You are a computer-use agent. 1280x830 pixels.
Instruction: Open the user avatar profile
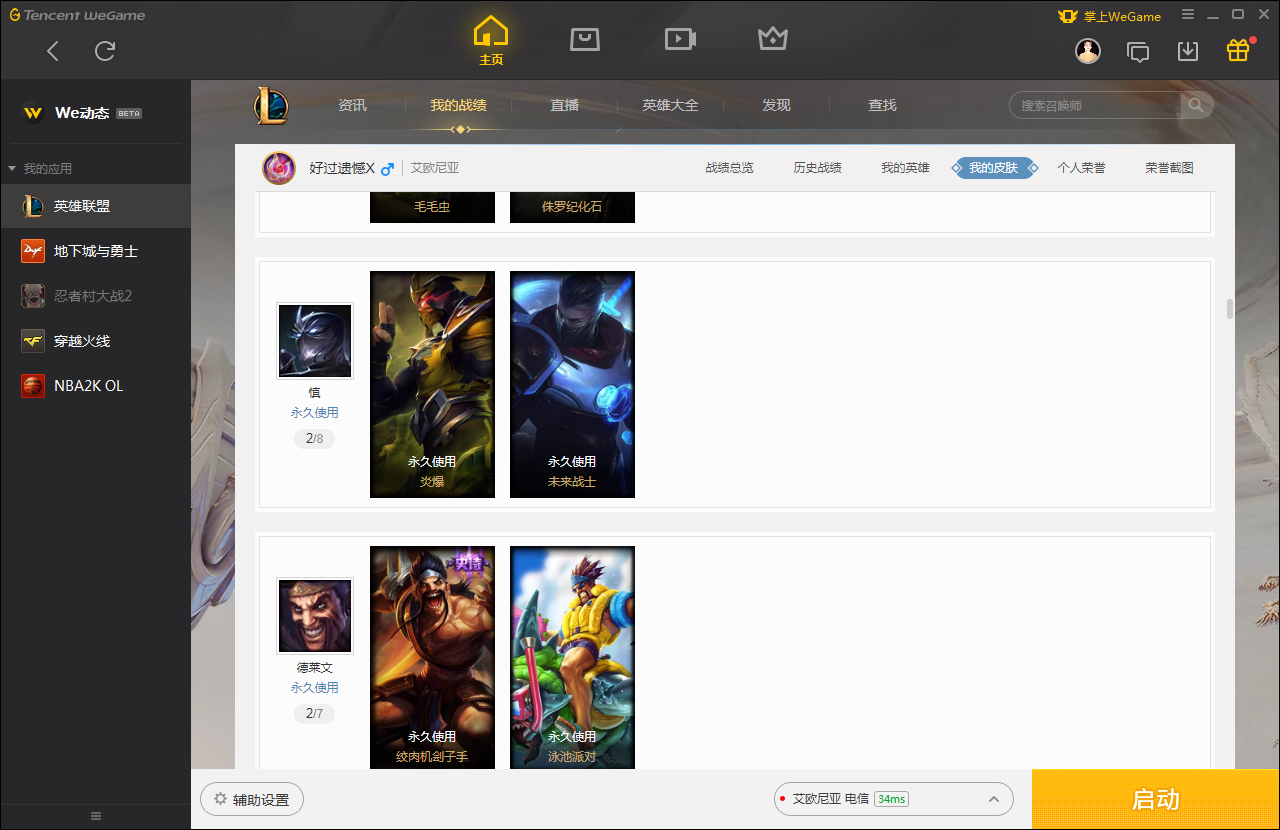(1088, 51)
